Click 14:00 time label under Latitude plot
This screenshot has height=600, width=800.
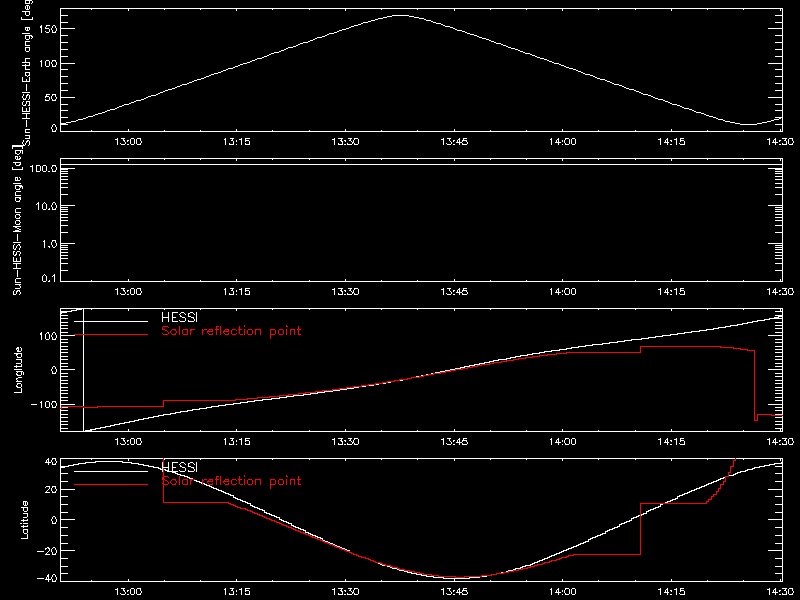point(563,592)
